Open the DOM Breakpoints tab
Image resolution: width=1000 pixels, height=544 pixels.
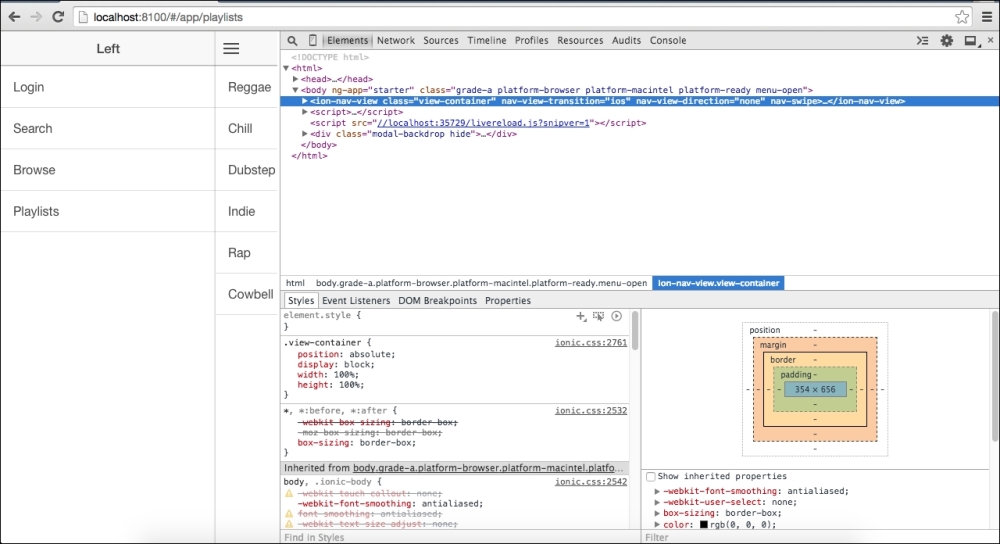click(438, 300)
